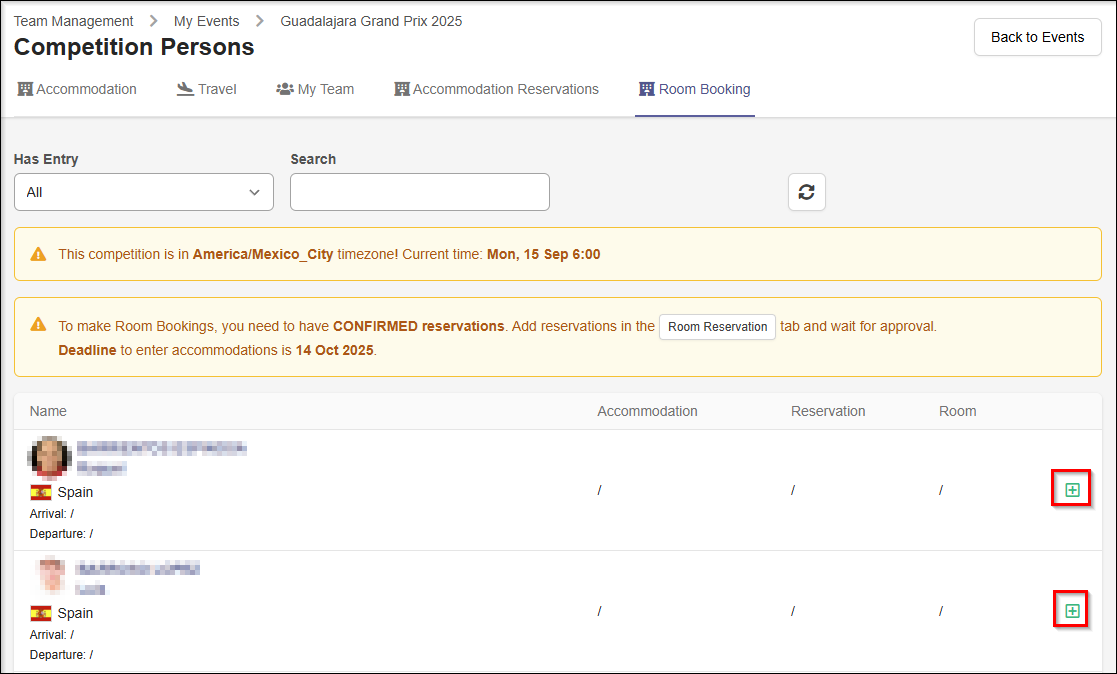1117x674 pixels.
Task: Click the refresh icon button next to Search
Action: click(x=806, y=192)
